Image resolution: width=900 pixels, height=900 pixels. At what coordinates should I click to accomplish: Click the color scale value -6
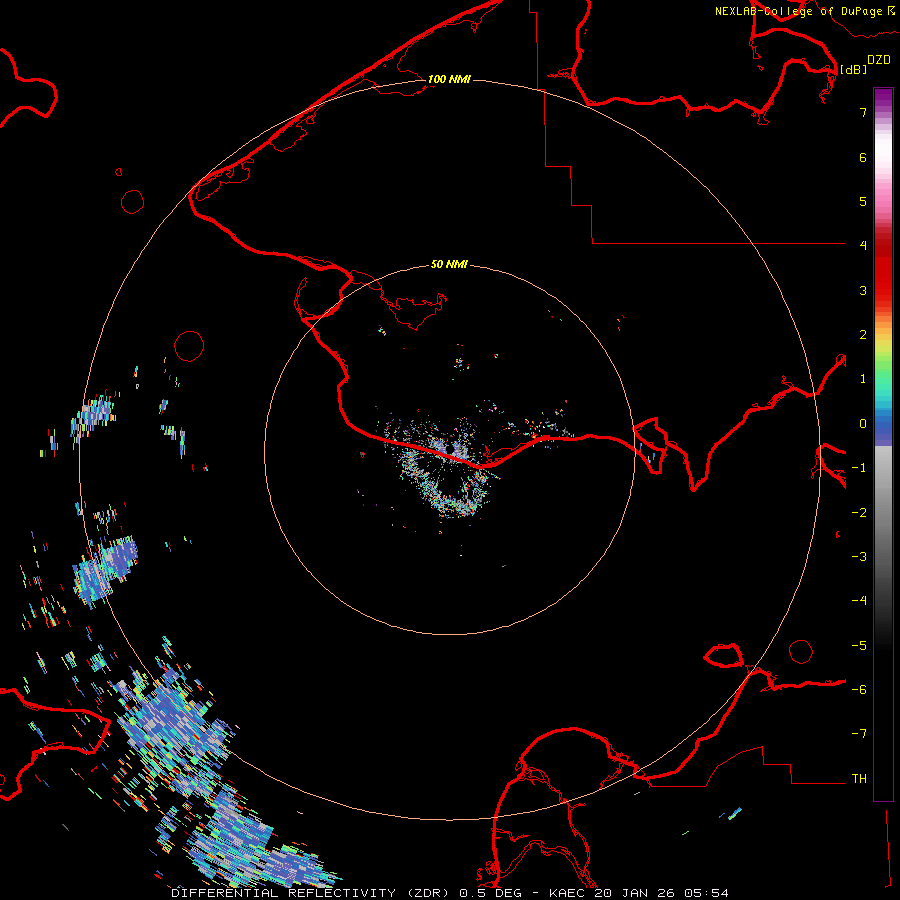point(859,690)
